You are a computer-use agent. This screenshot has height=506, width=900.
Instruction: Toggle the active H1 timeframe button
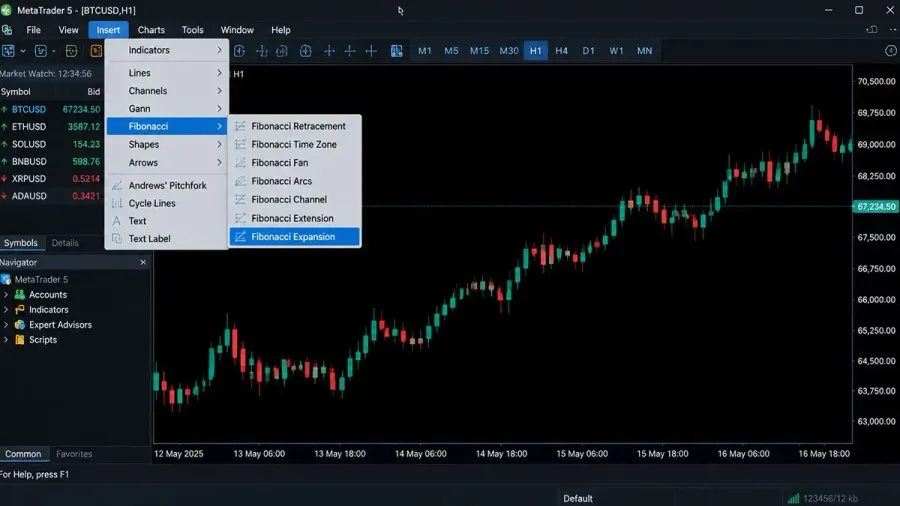(536, 51)
